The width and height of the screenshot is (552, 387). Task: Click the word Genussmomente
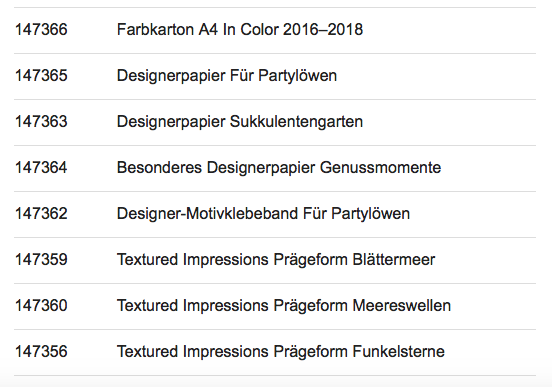381,168
